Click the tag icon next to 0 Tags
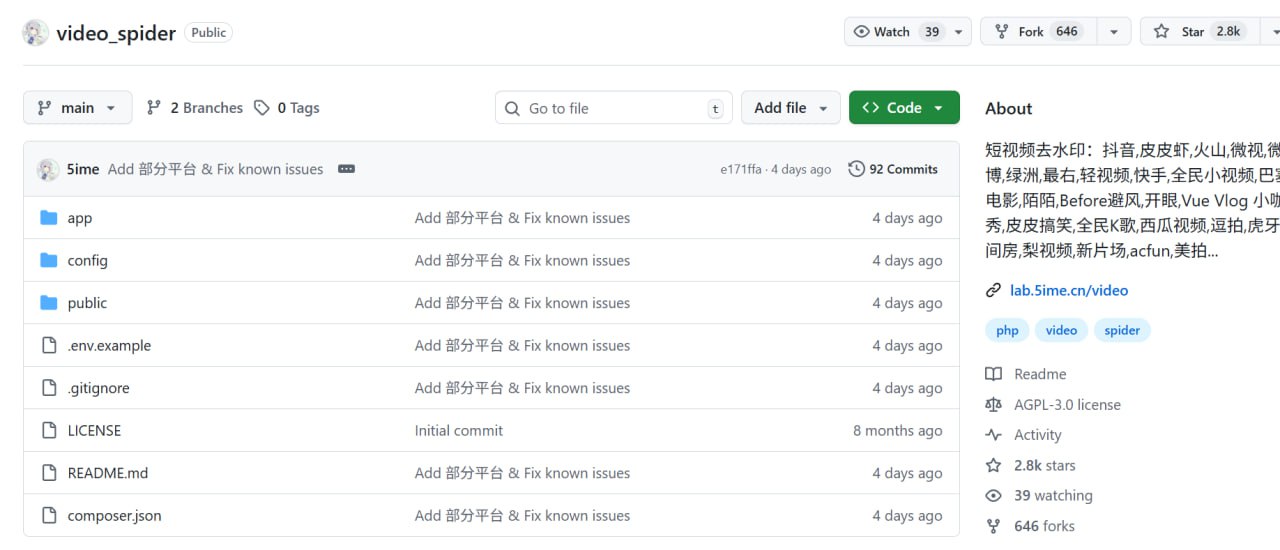Image resolution: width=1280 pixels, height=550 pixels. (x=262, y=108)
